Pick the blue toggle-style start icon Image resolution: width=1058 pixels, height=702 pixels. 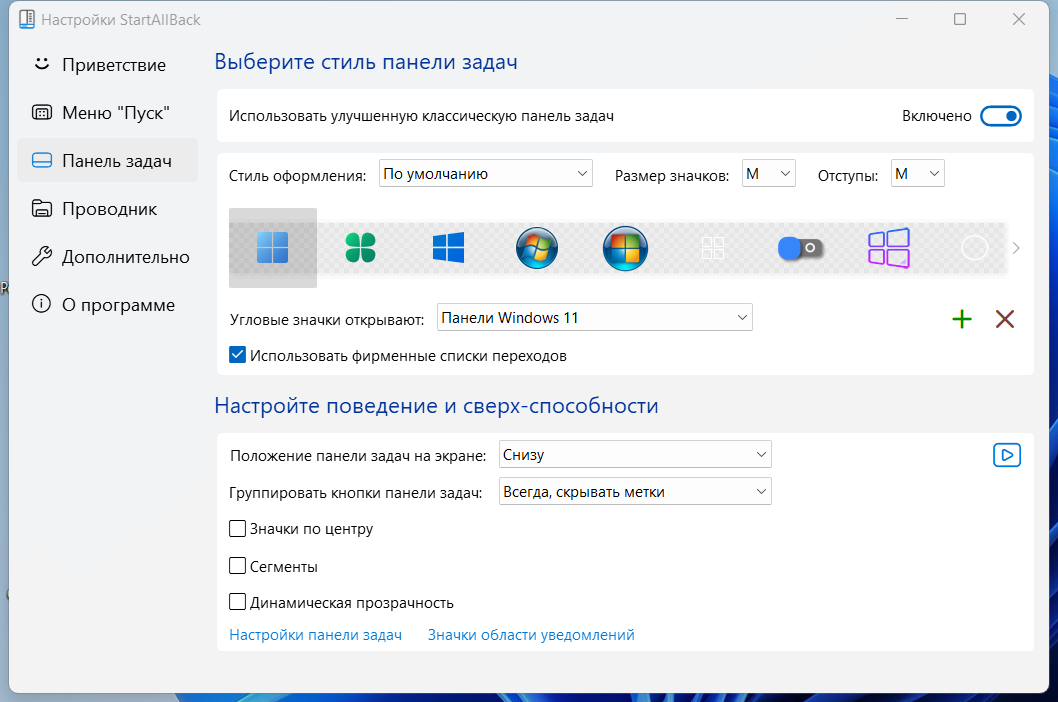(x=800, y=248)
